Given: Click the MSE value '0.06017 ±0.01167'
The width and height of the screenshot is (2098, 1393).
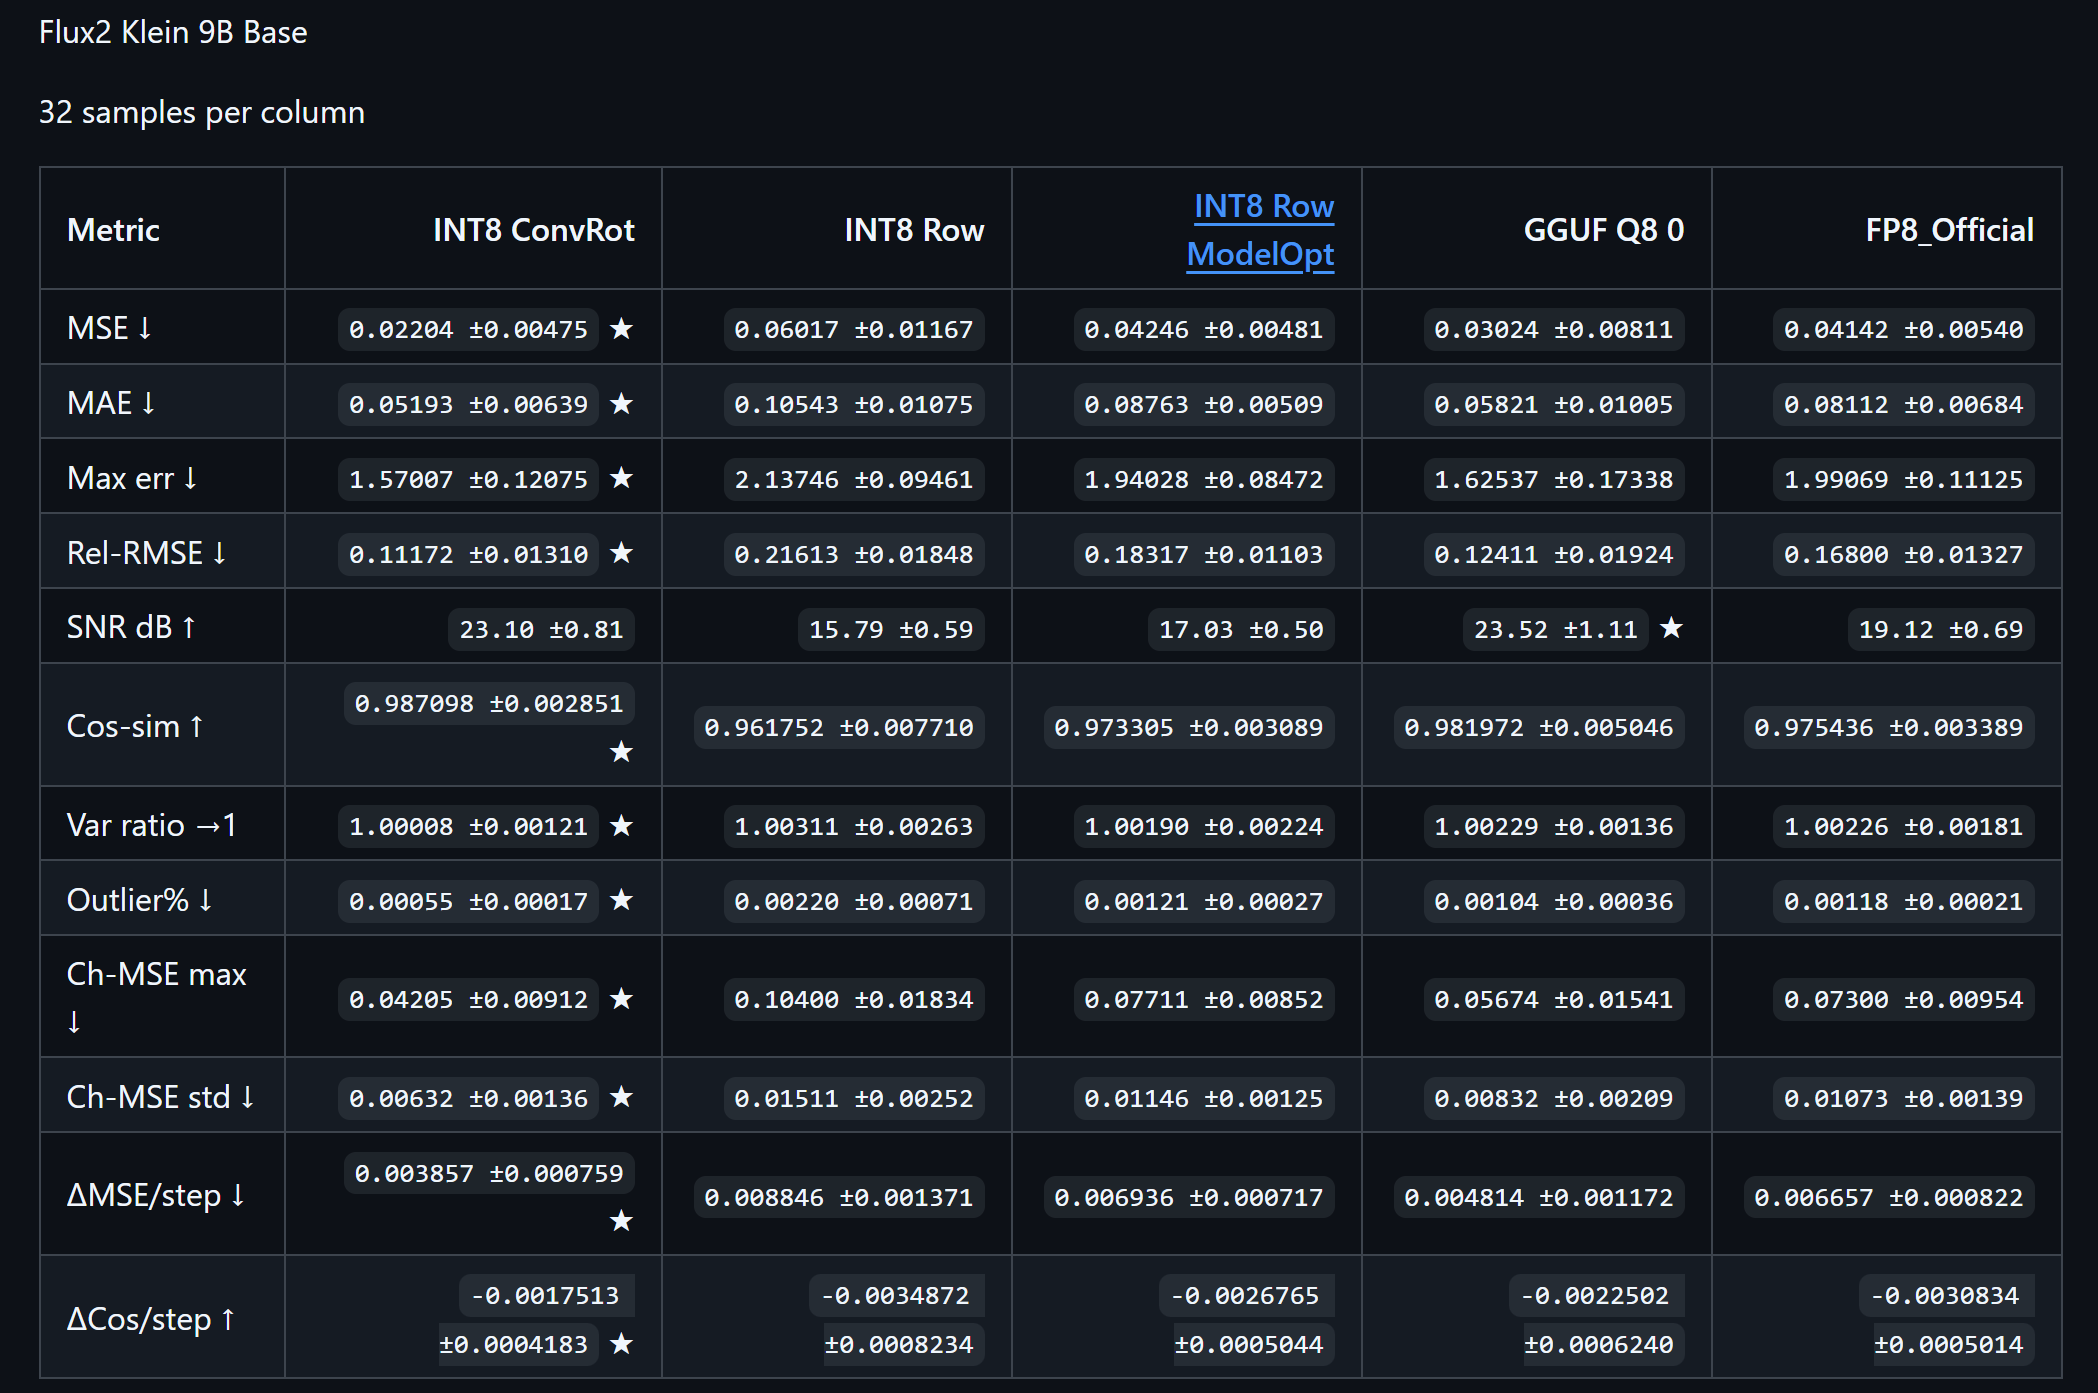Looking at the screenshot, I should click(853, 329).
